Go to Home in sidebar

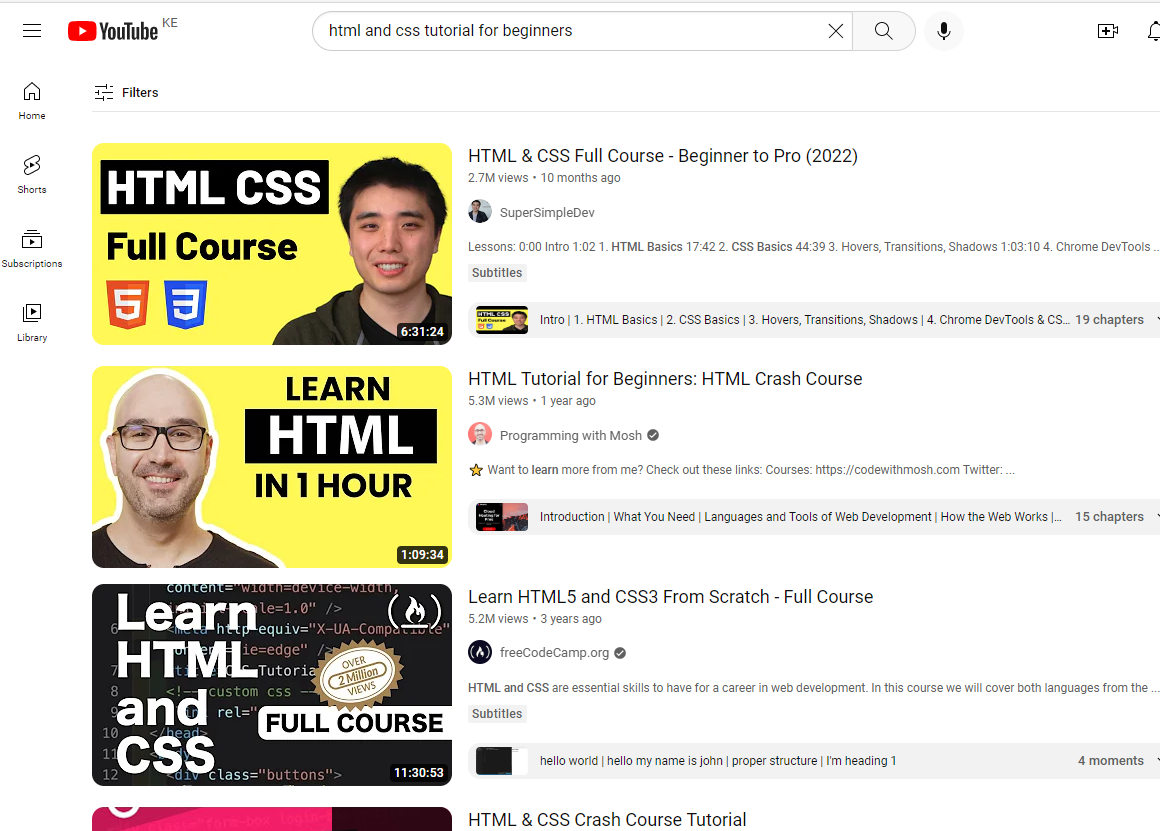[x=32, y=101]
